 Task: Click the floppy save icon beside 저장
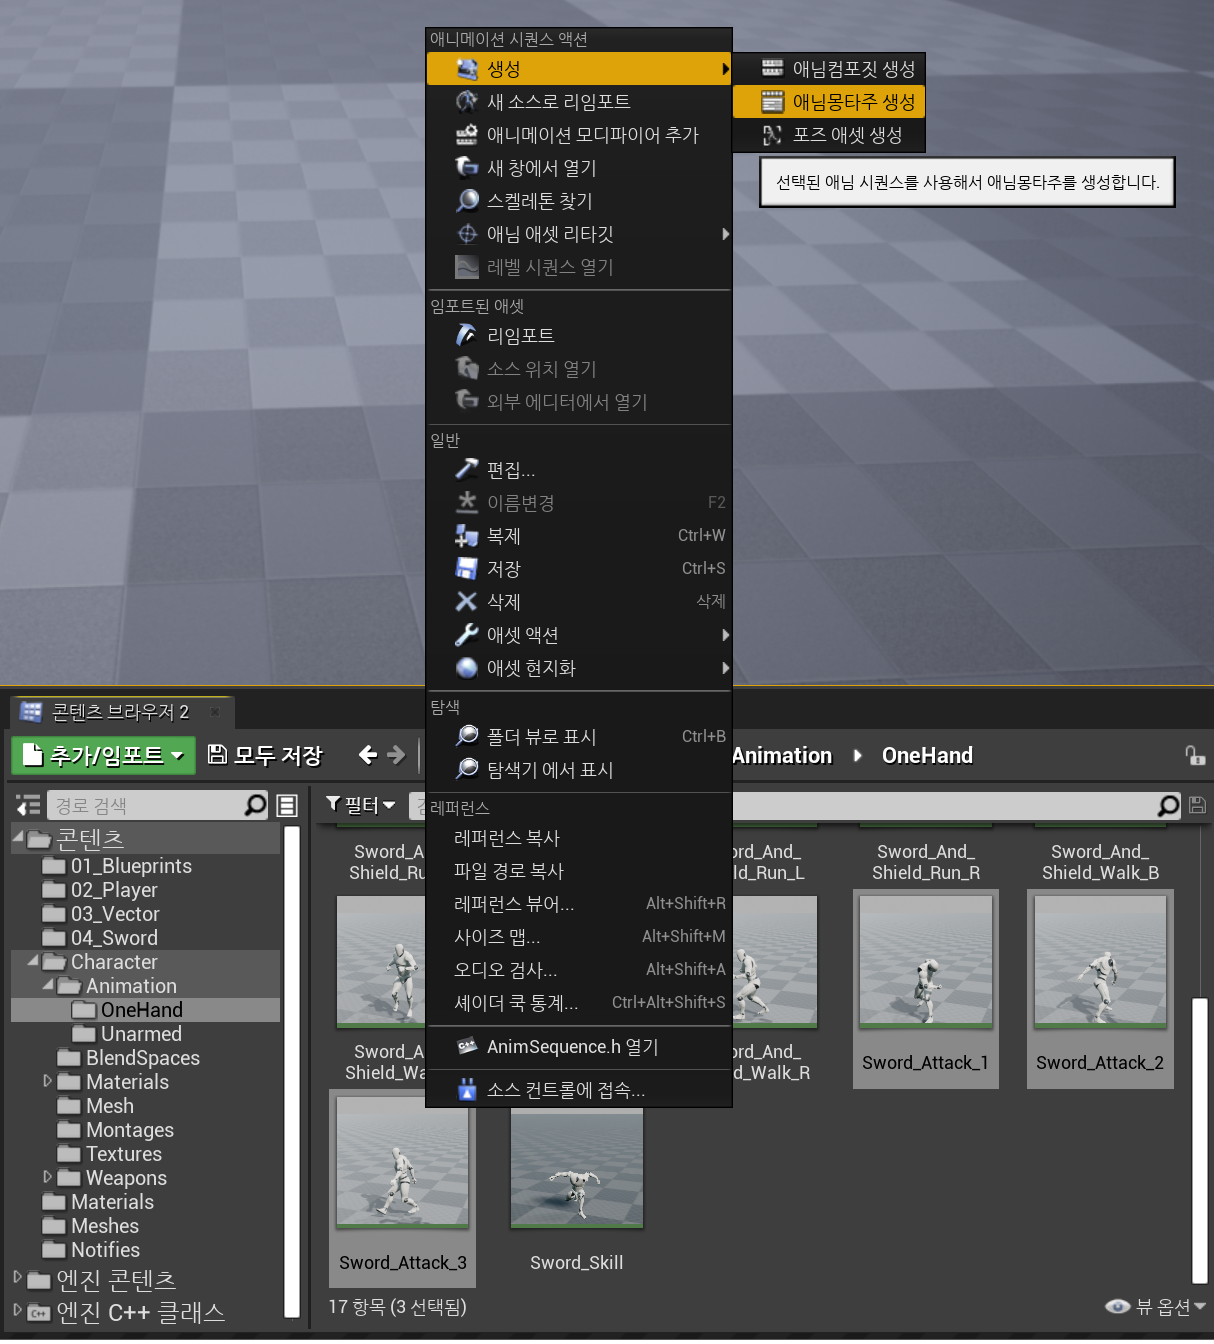click(x=467, y=569)
